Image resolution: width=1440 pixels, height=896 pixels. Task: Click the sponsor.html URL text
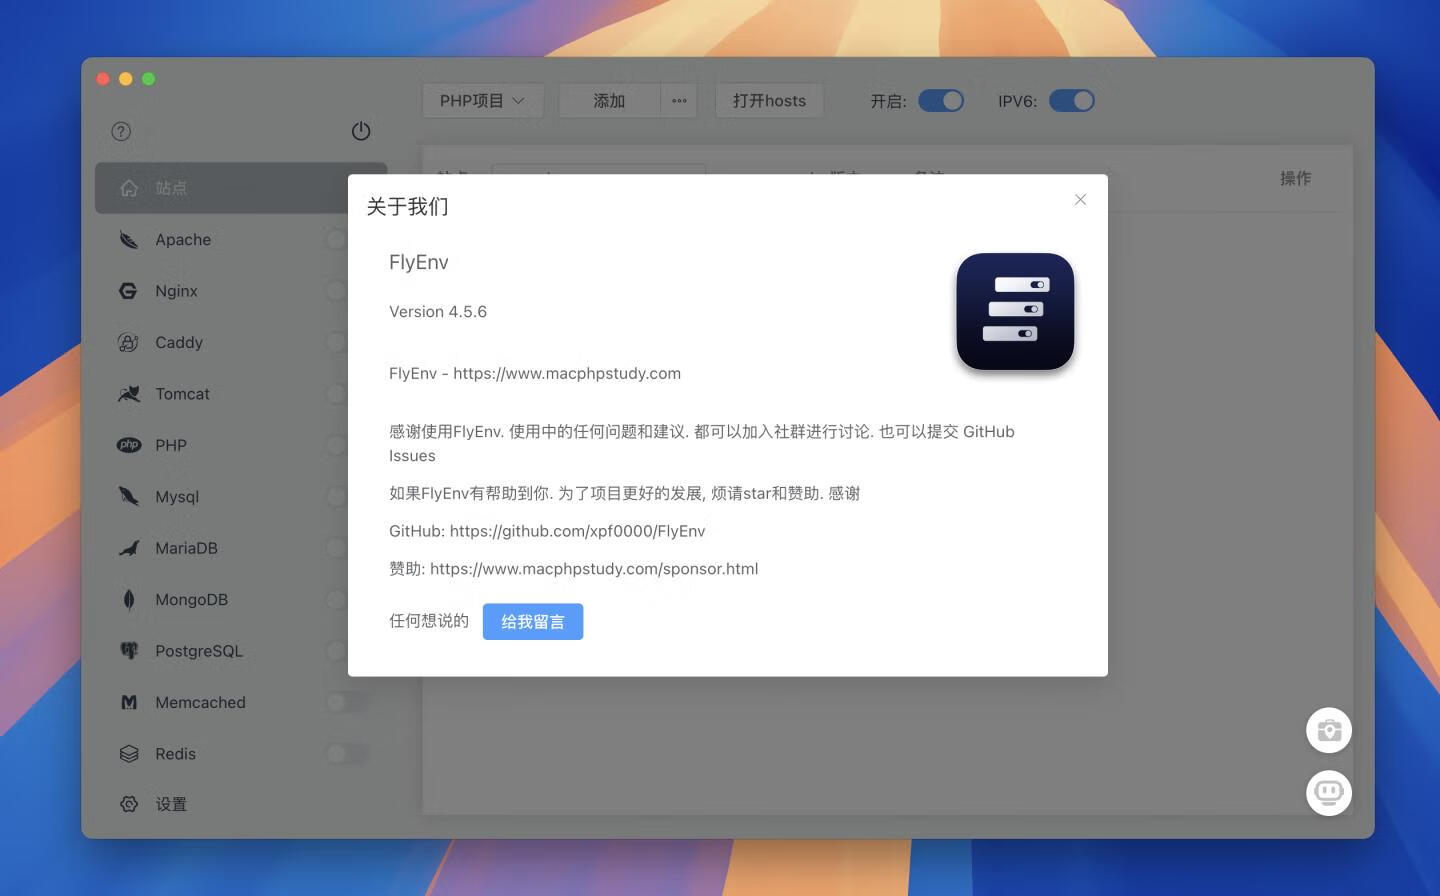(594, 569)
